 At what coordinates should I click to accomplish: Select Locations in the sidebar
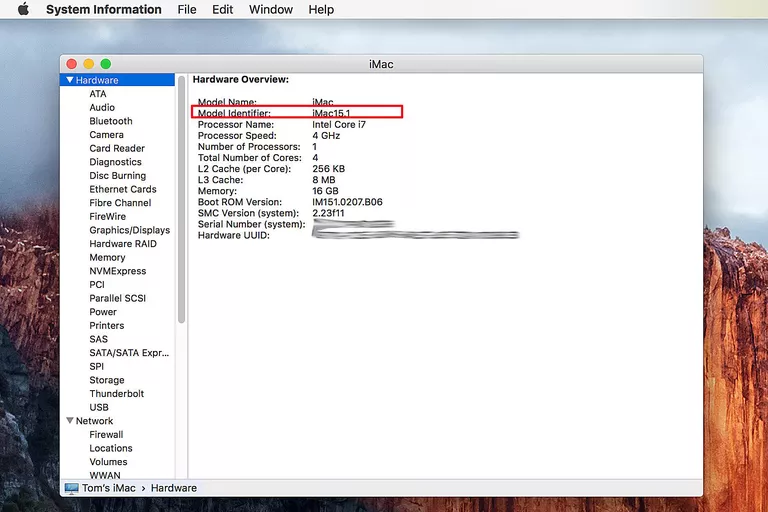[x=111, y=448]
